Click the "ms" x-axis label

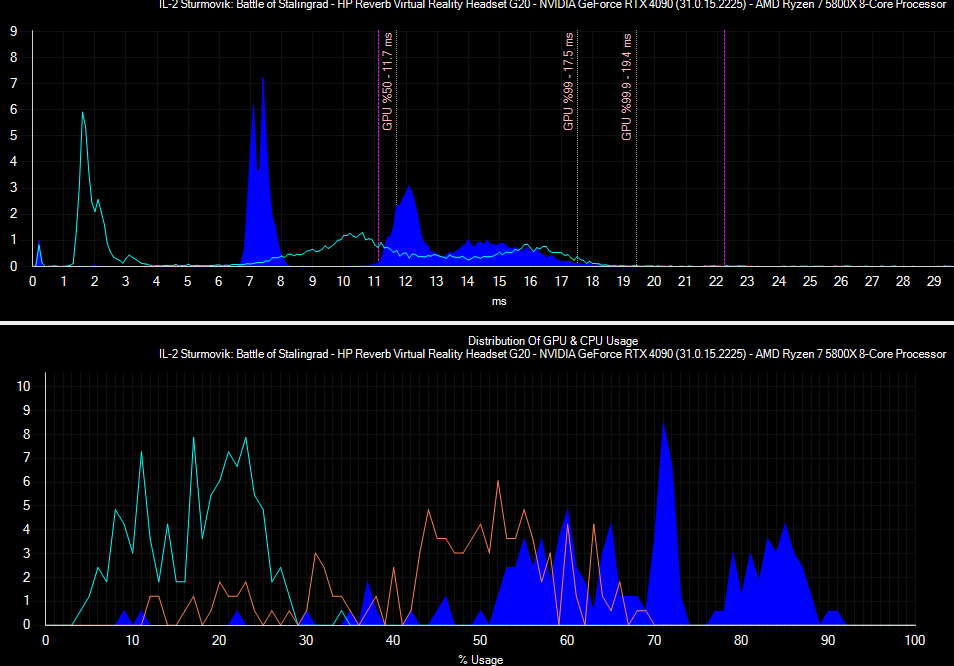coord(499,300)
